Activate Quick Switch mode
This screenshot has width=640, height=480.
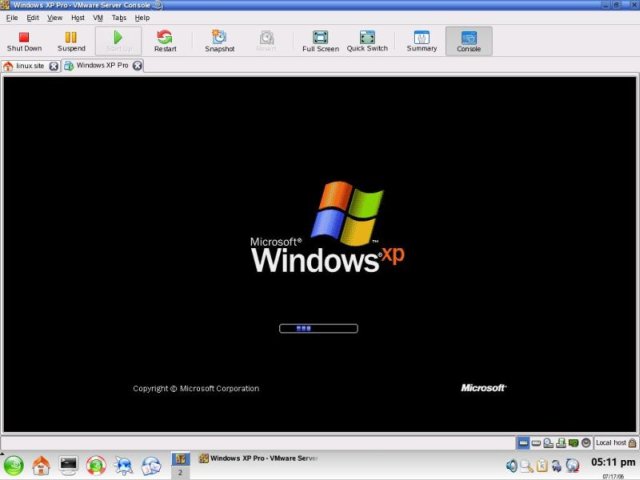367,41
